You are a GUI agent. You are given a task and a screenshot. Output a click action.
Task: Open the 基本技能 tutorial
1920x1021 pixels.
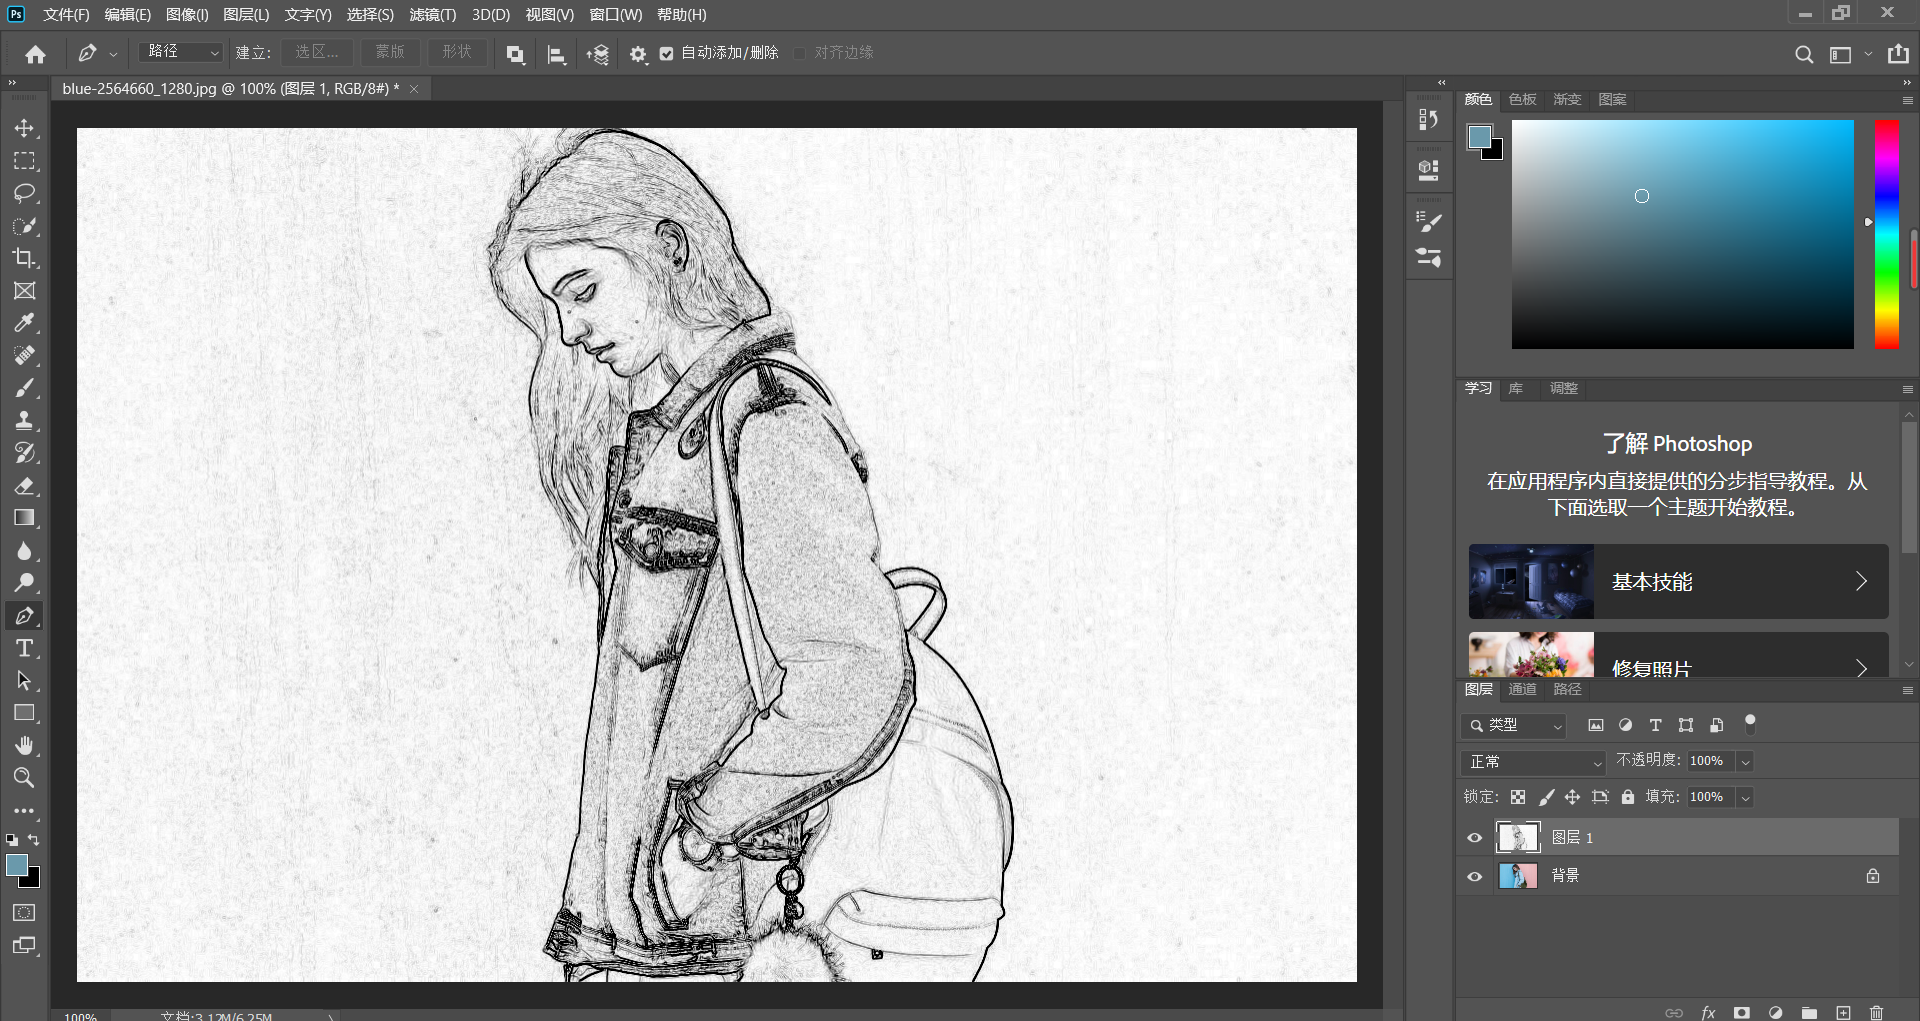(x=1678, y=582)
